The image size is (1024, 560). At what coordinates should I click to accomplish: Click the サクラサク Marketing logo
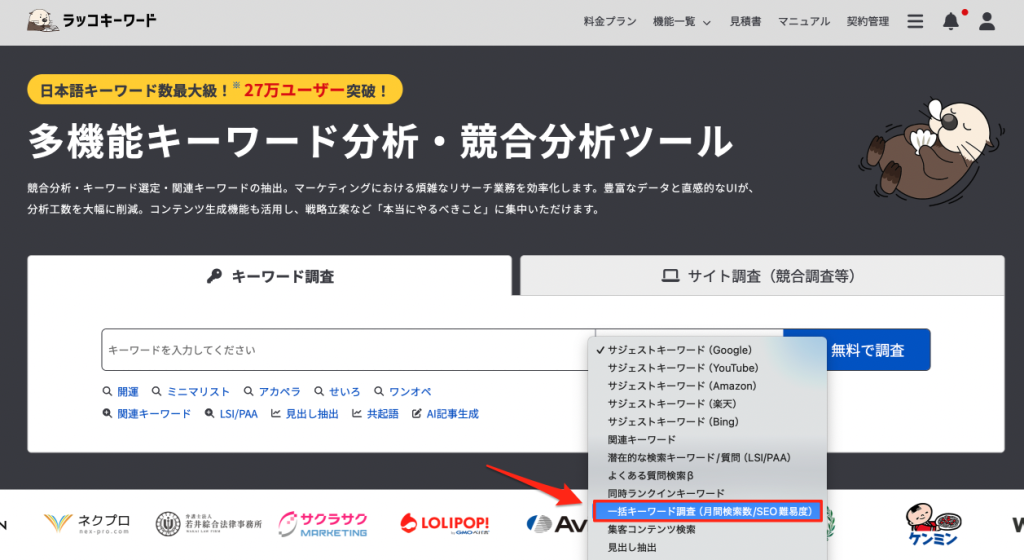coord(323,523)
